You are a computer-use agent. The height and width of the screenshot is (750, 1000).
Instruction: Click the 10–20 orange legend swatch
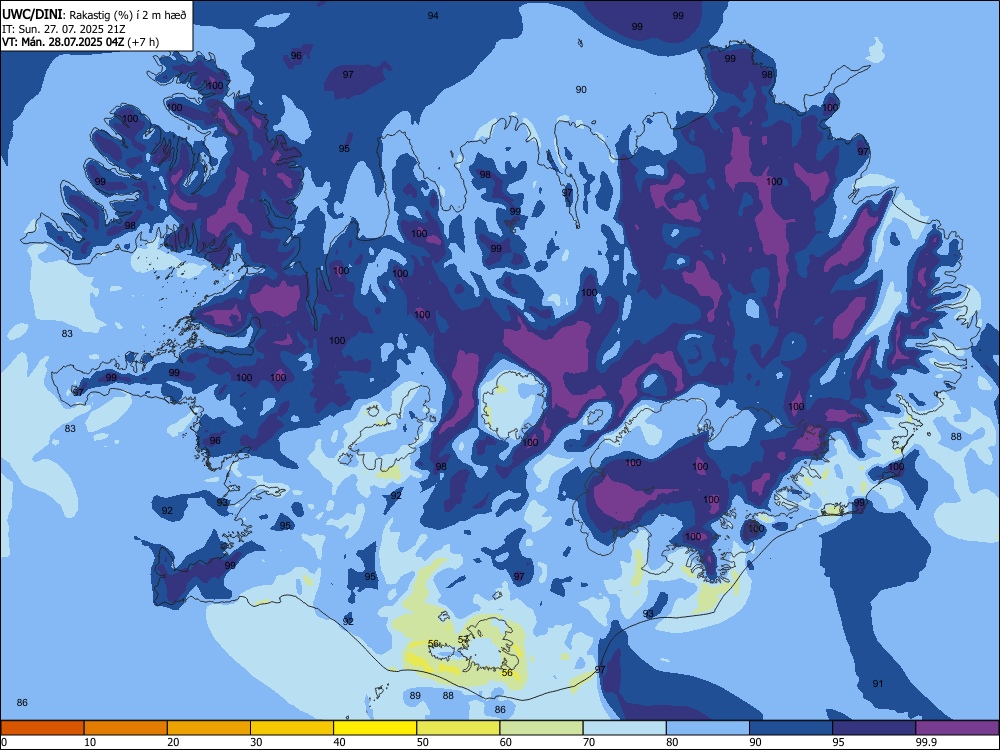[x=126, y=728]
